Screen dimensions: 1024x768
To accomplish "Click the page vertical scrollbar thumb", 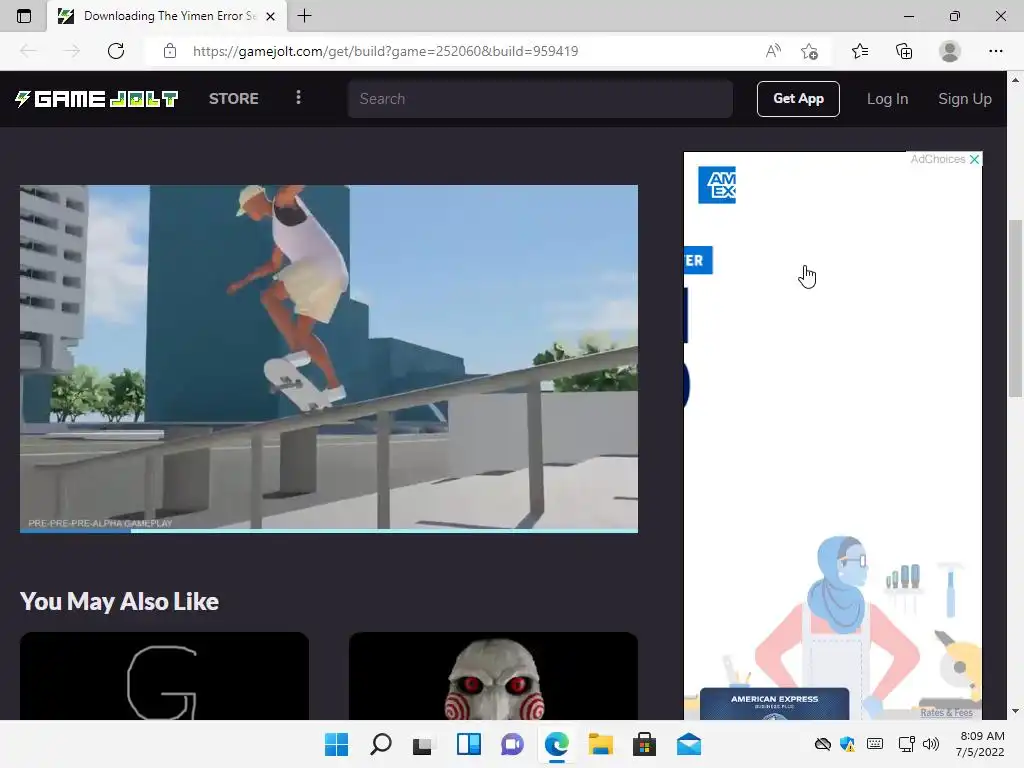I will (x=1015, y=308).
